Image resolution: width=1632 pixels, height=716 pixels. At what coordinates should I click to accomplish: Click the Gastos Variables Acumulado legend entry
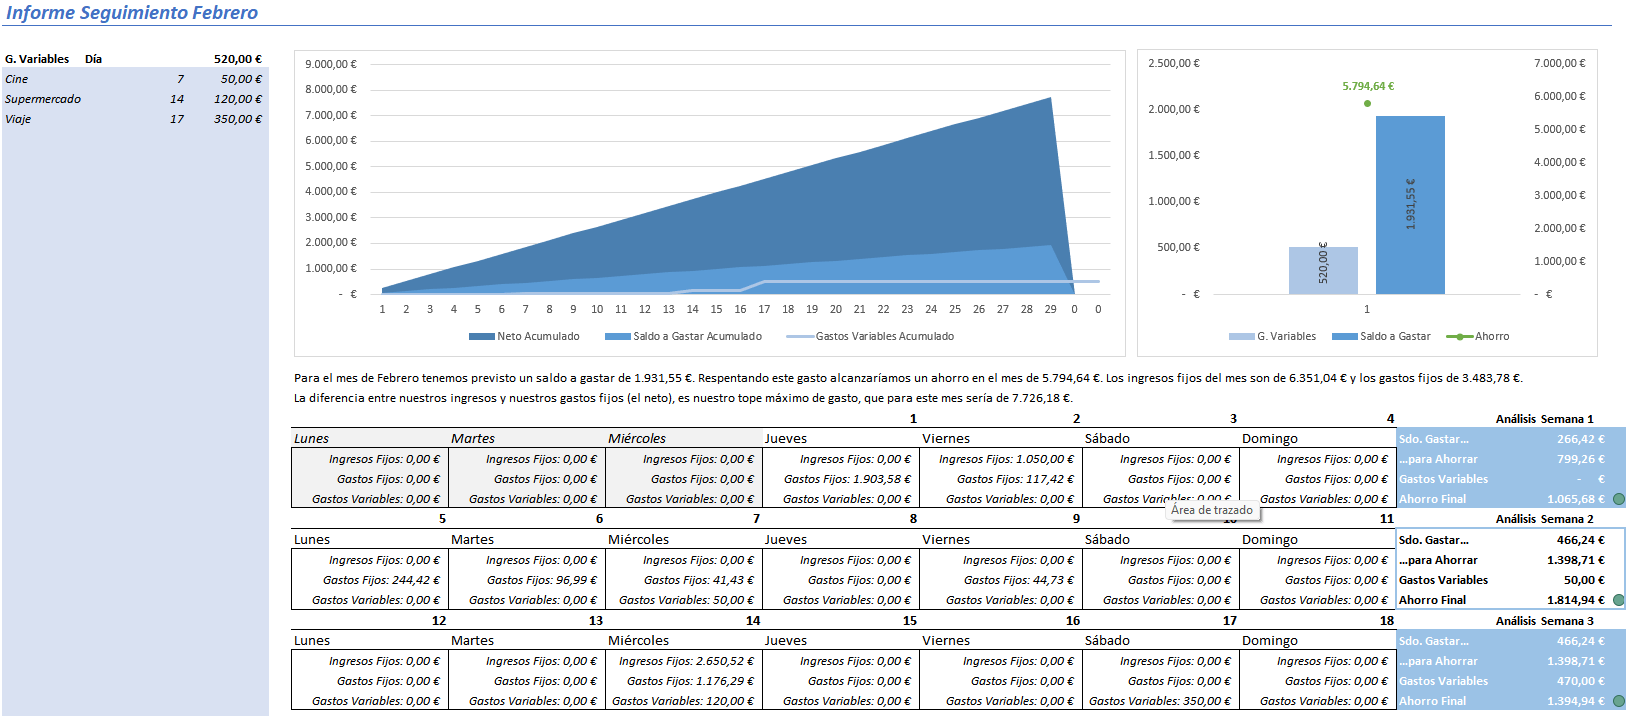pos(870,337)
